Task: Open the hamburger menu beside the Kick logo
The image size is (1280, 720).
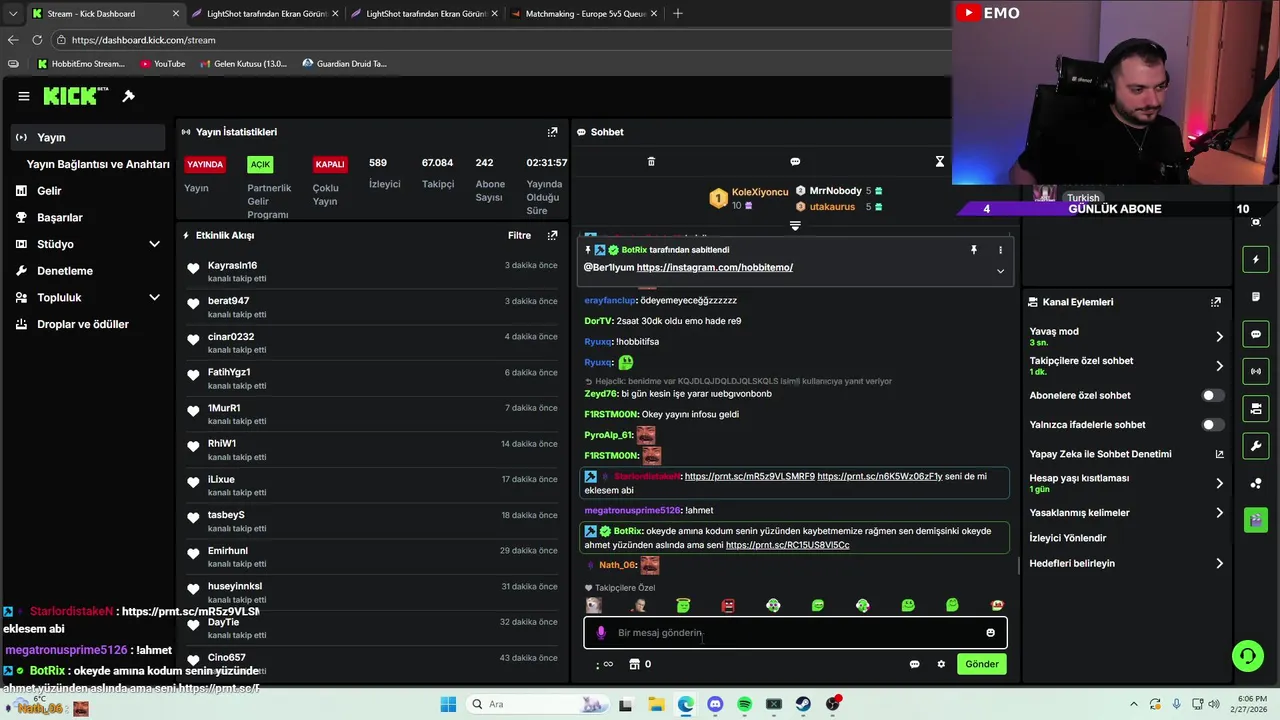Action: (23, 96)
